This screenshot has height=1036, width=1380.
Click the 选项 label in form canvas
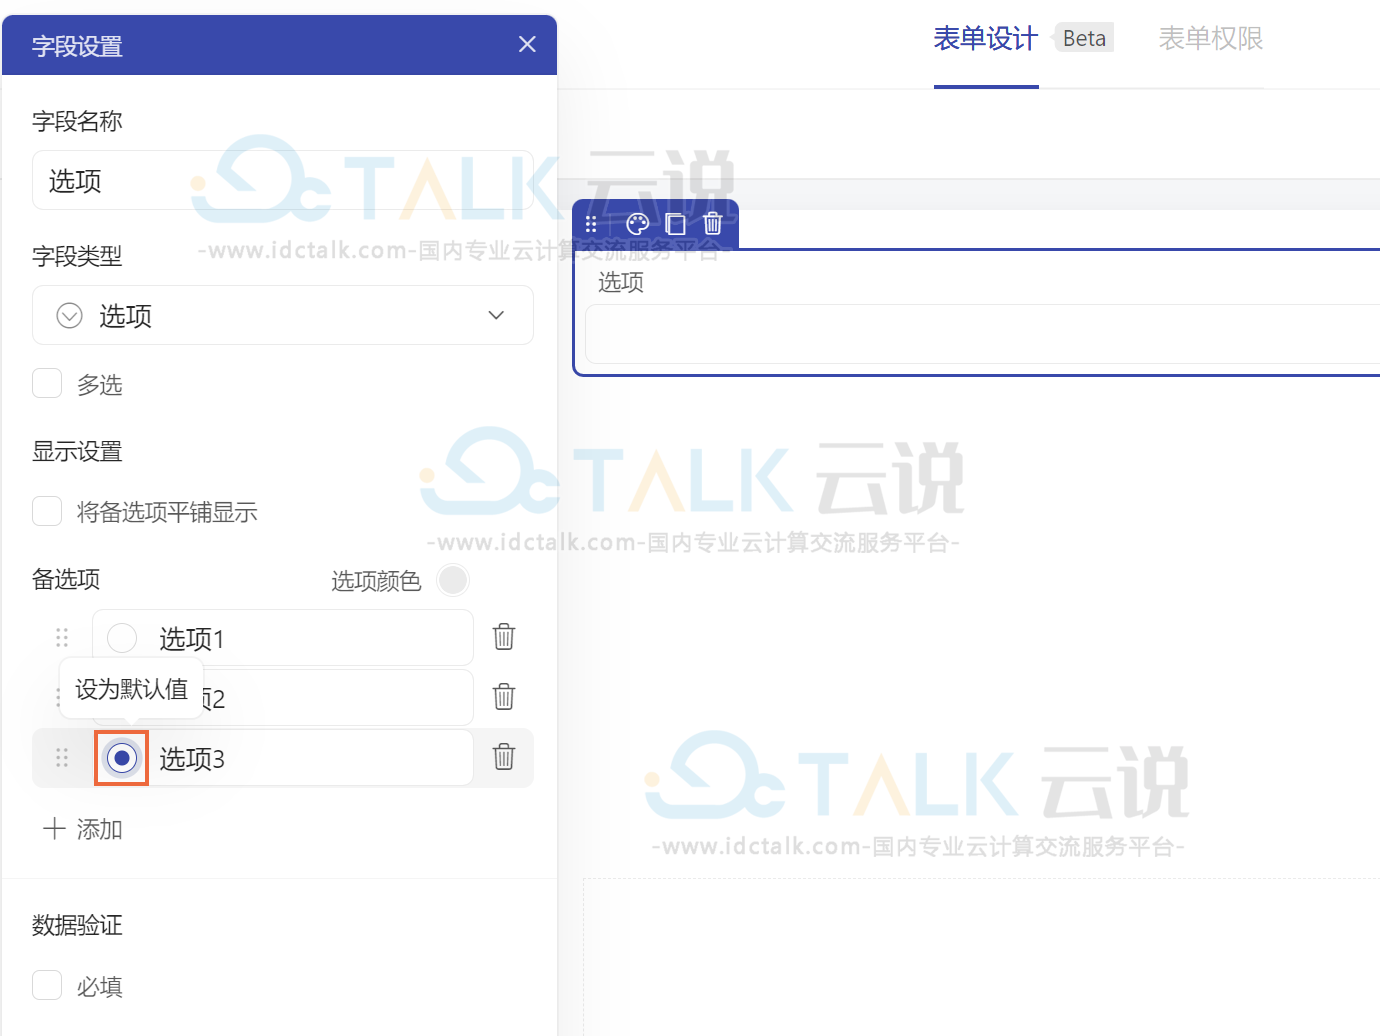point(621,282)
